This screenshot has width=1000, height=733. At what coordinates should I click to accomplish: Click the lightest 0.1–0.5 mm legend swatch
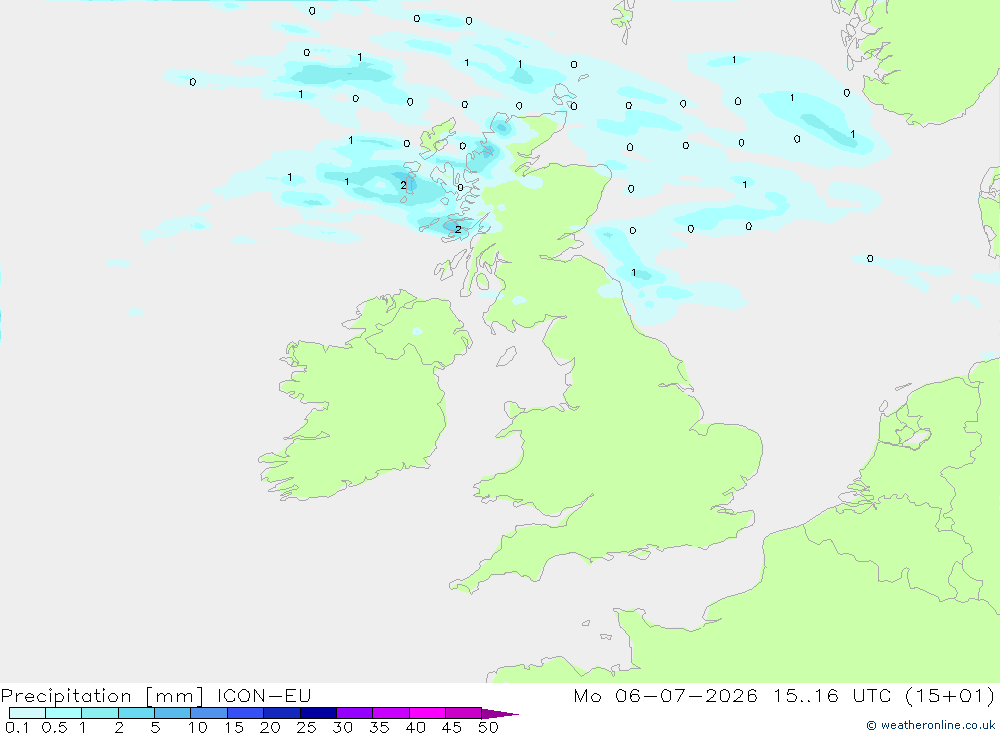click(x=27, y=713)
